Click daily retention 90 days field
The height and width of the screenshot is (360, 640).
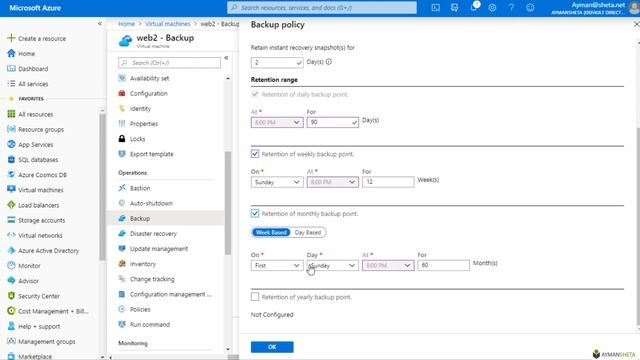tap(333, 122)
